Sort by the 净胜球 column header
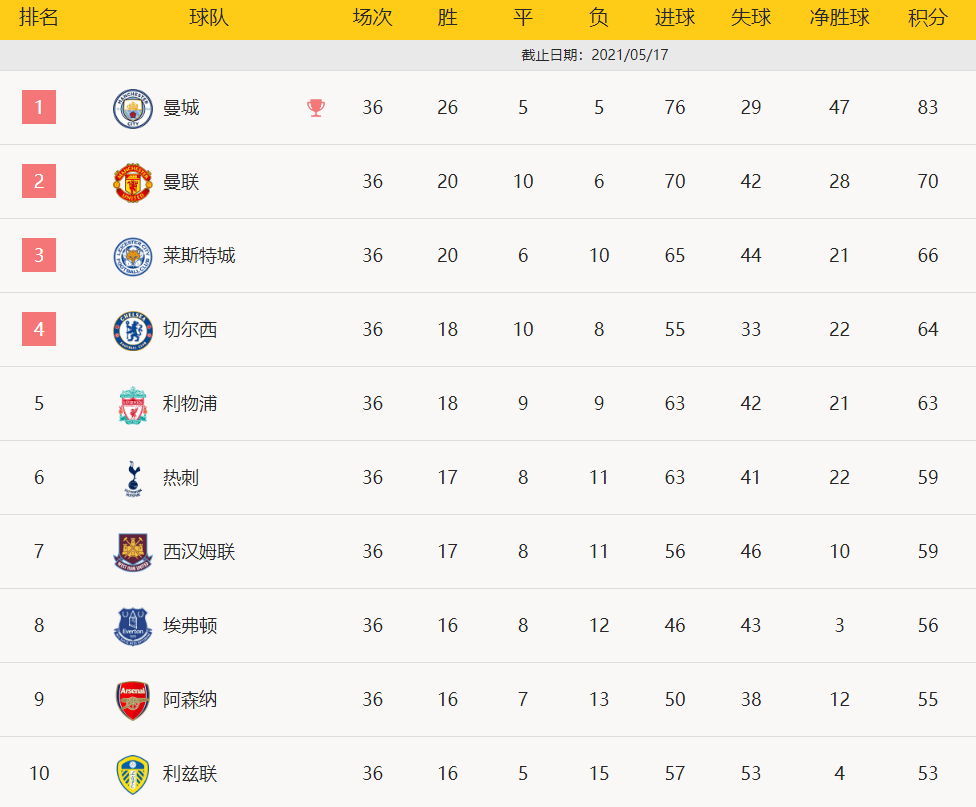976x807 pixels. point(839,17)
